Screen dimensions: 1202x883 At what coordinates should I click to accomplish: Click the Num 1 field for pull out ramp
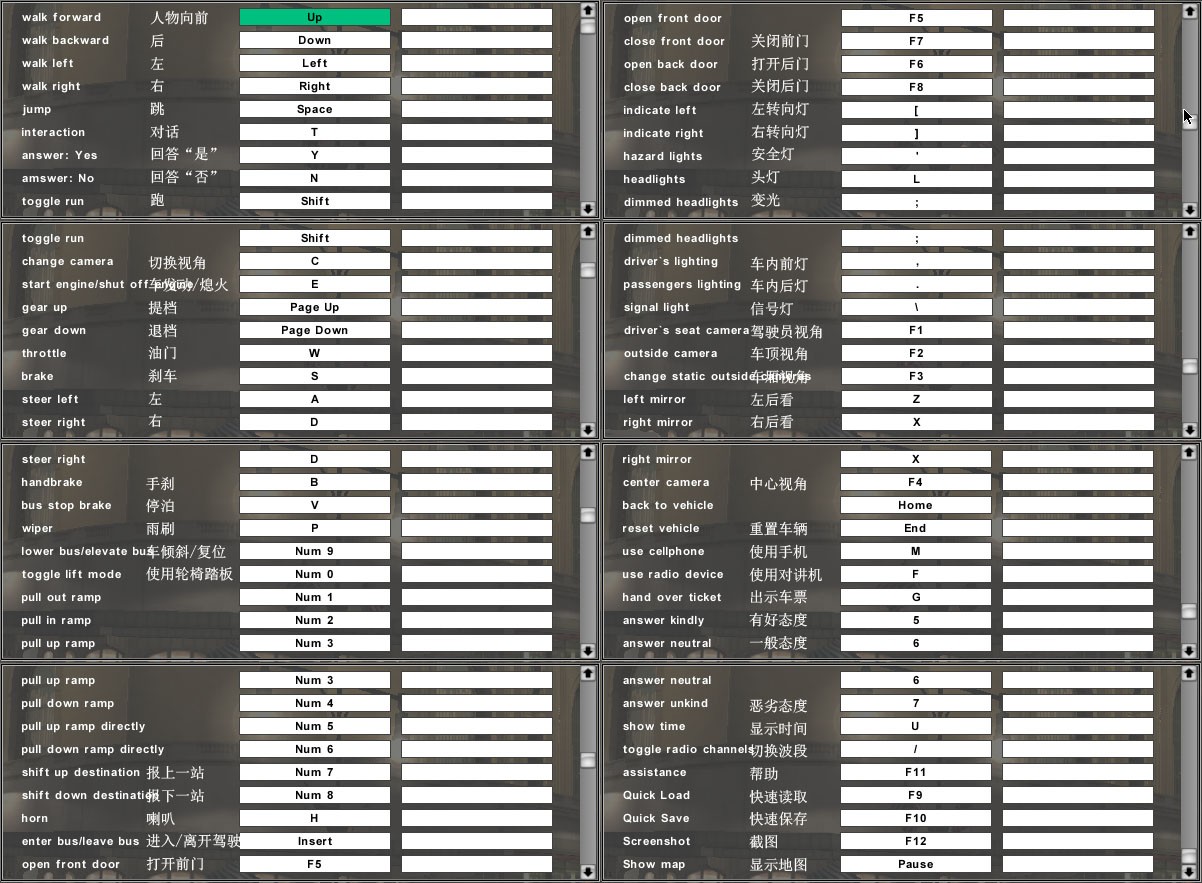315,597
